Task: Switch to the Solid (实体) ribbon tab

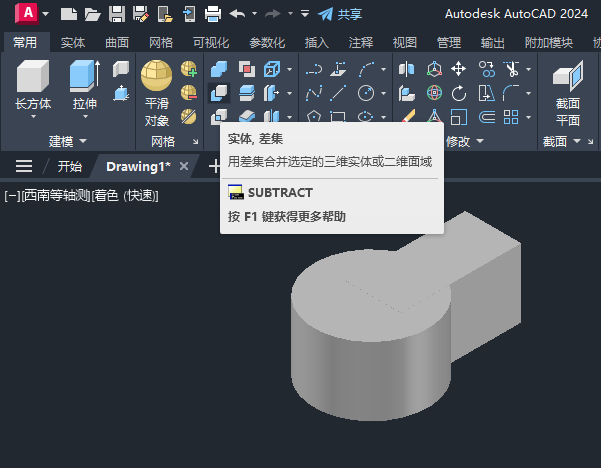Action: point(73,42)
